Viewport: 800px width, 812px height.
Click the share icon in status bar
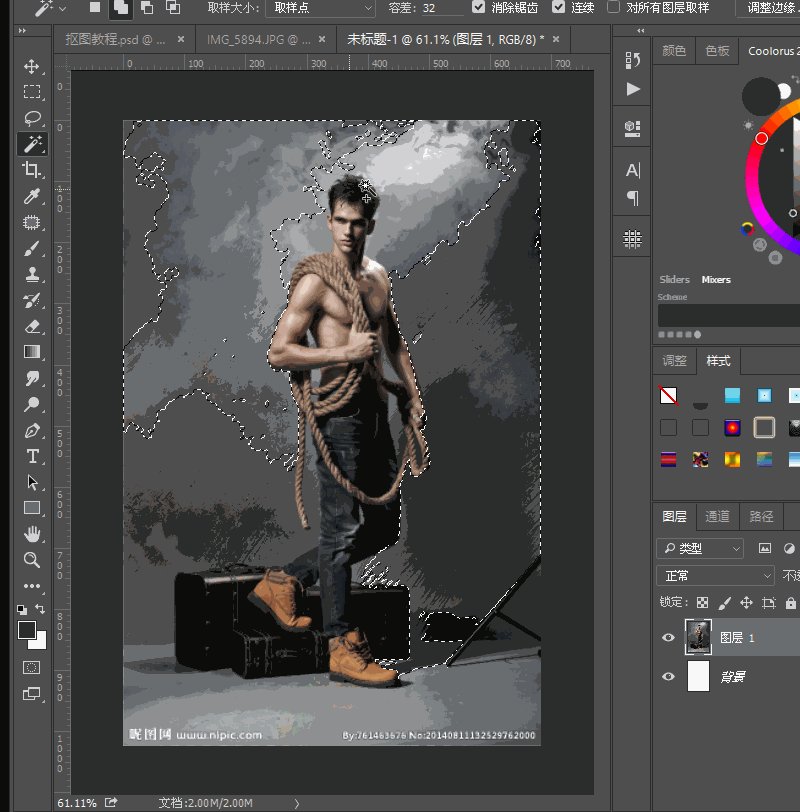coord(111,803)
